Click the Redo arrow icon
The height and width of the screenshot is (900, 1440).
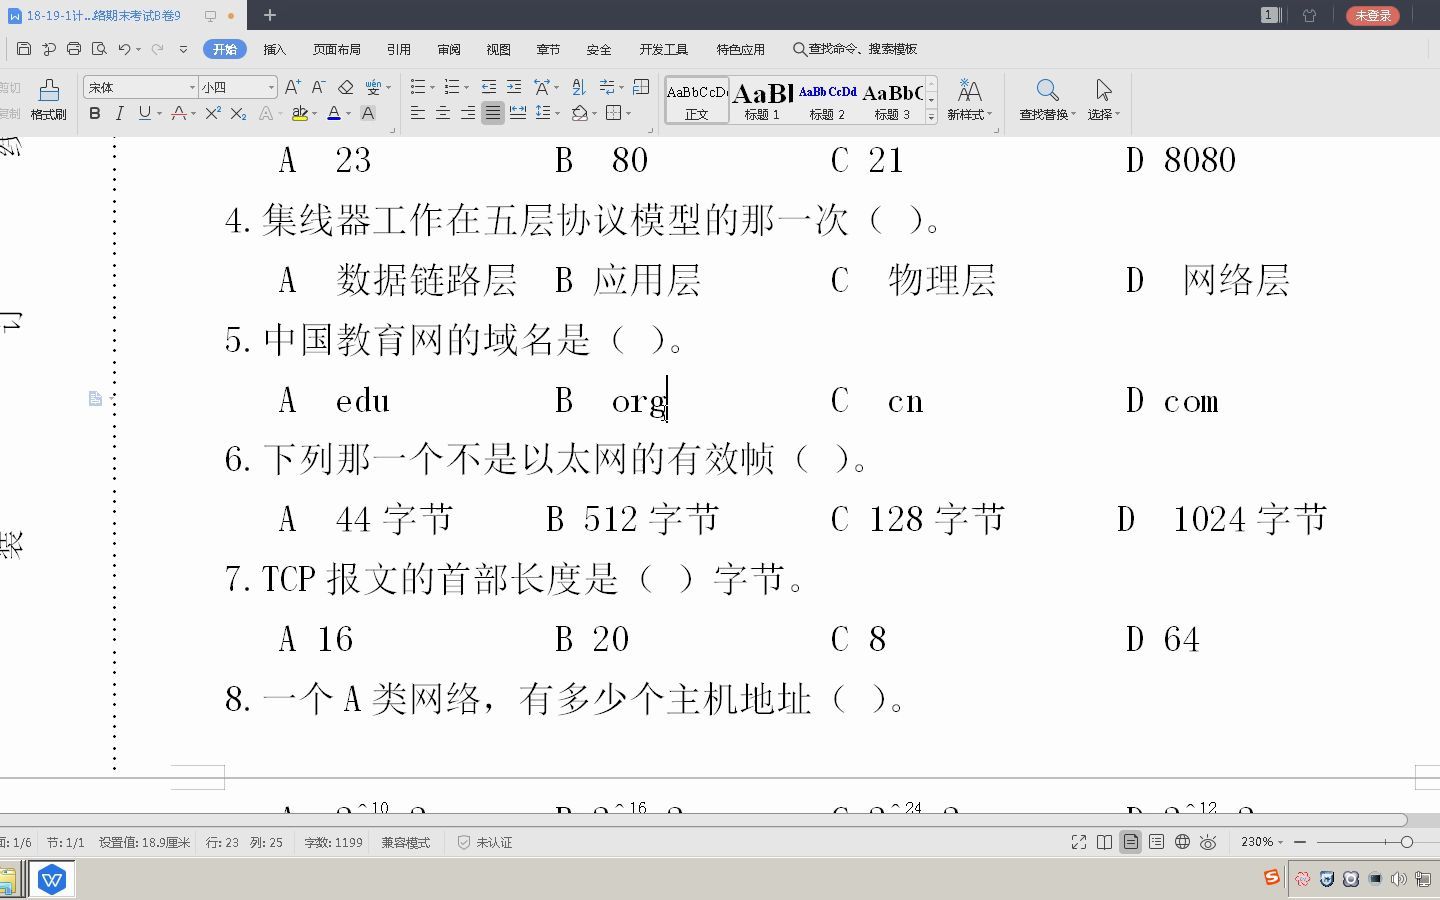[157, 49]
